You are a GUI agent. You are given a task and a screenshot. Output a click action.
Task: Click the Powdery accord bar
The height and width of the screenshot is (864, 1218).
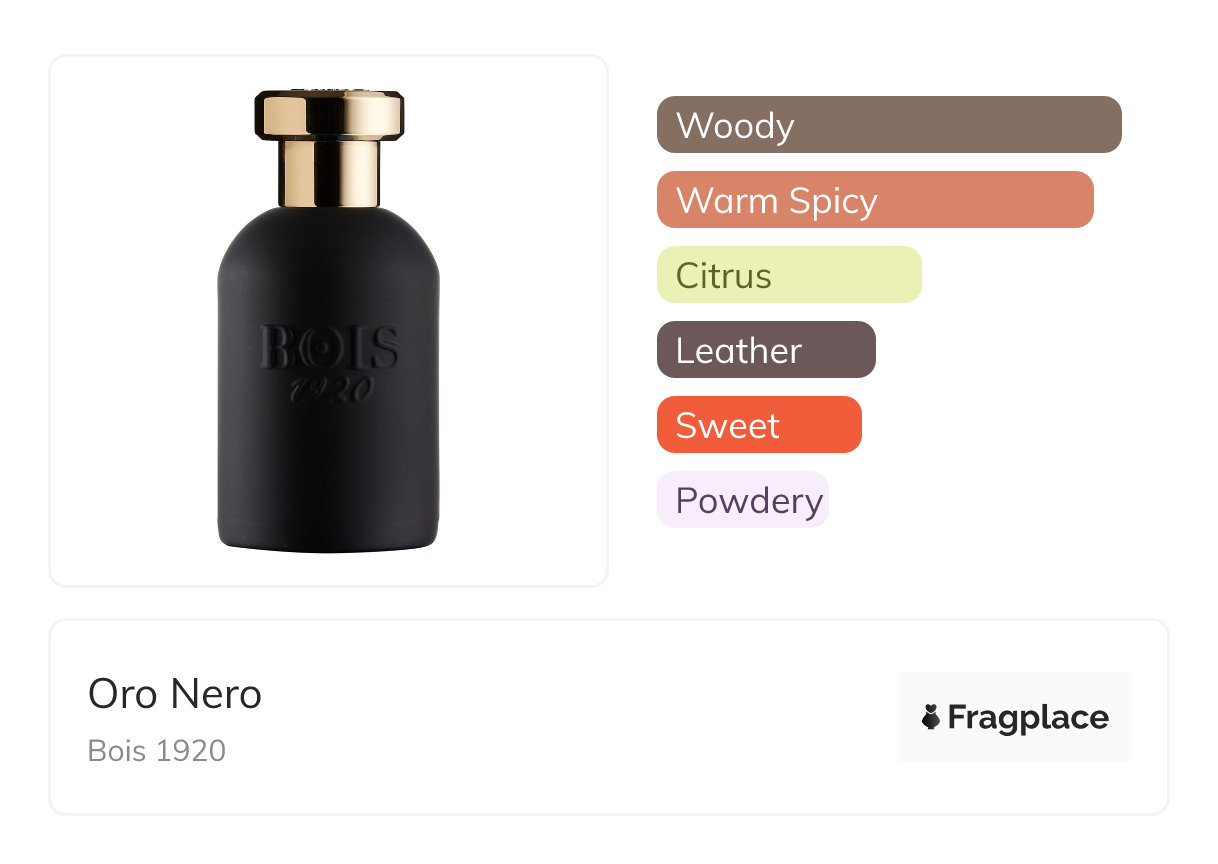coord(742,500)
